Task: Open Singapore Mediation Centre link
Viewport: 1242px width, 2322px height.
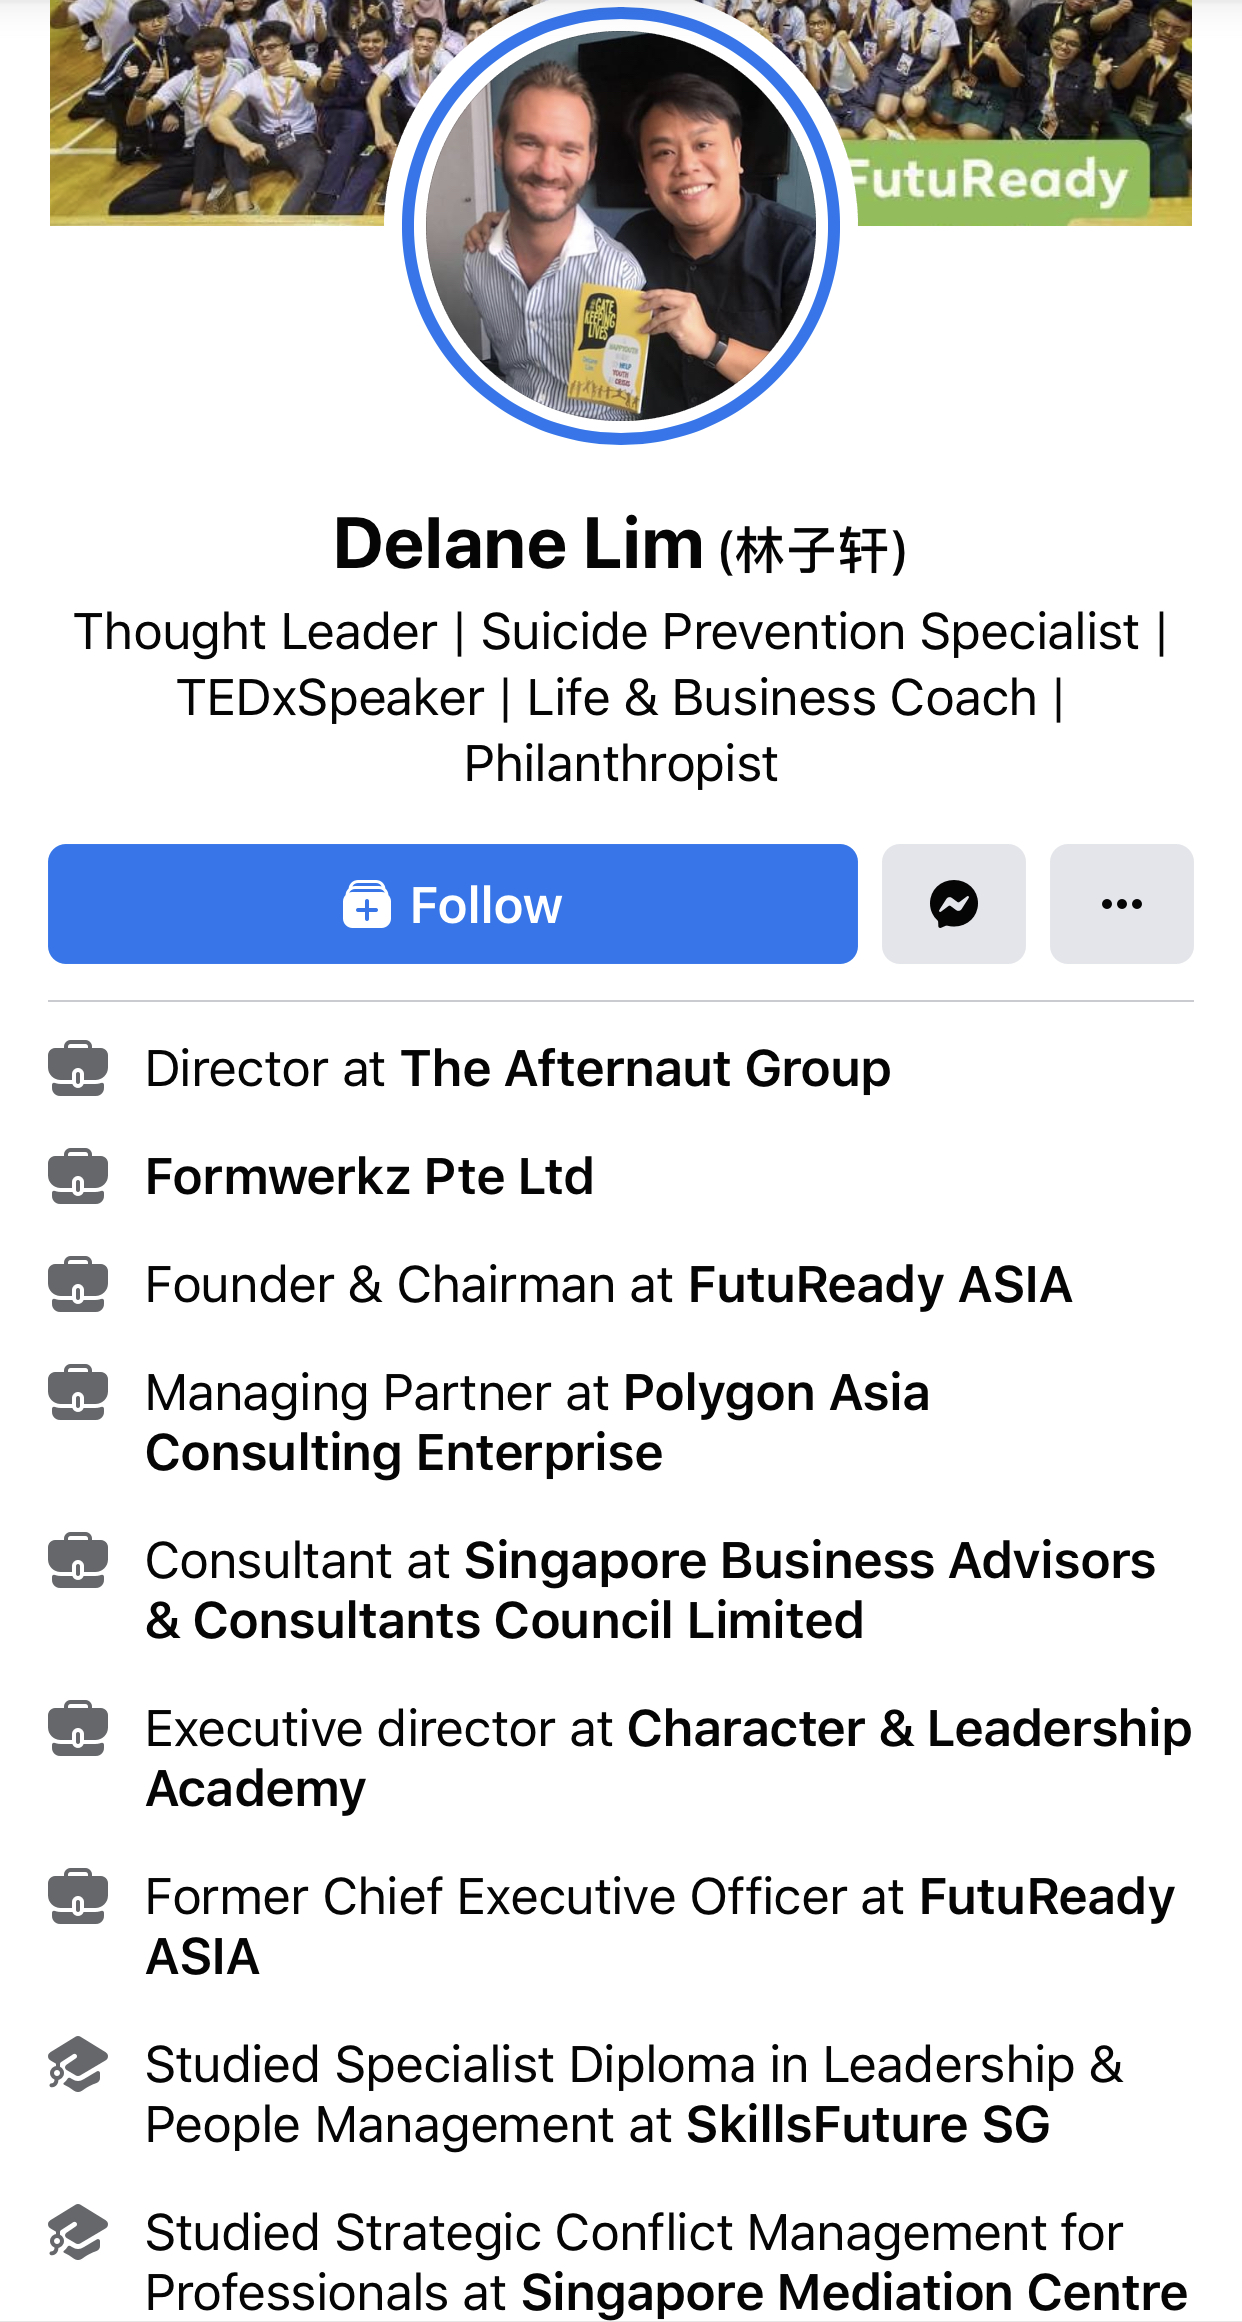Action: (x=853, y=2292)
